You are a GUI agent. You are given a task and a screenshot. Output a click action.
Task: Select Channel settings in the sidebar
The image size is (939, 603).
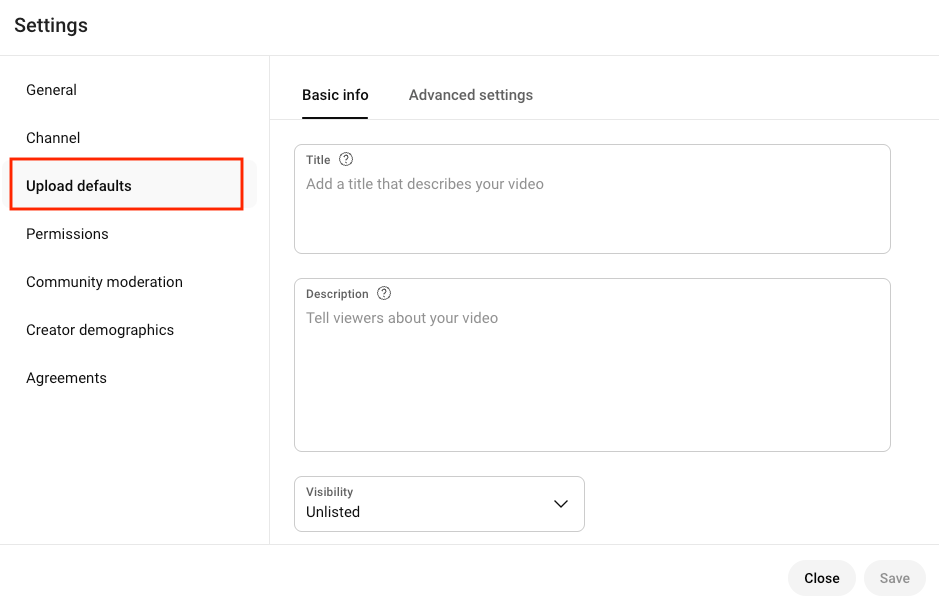tap(53, 137)
